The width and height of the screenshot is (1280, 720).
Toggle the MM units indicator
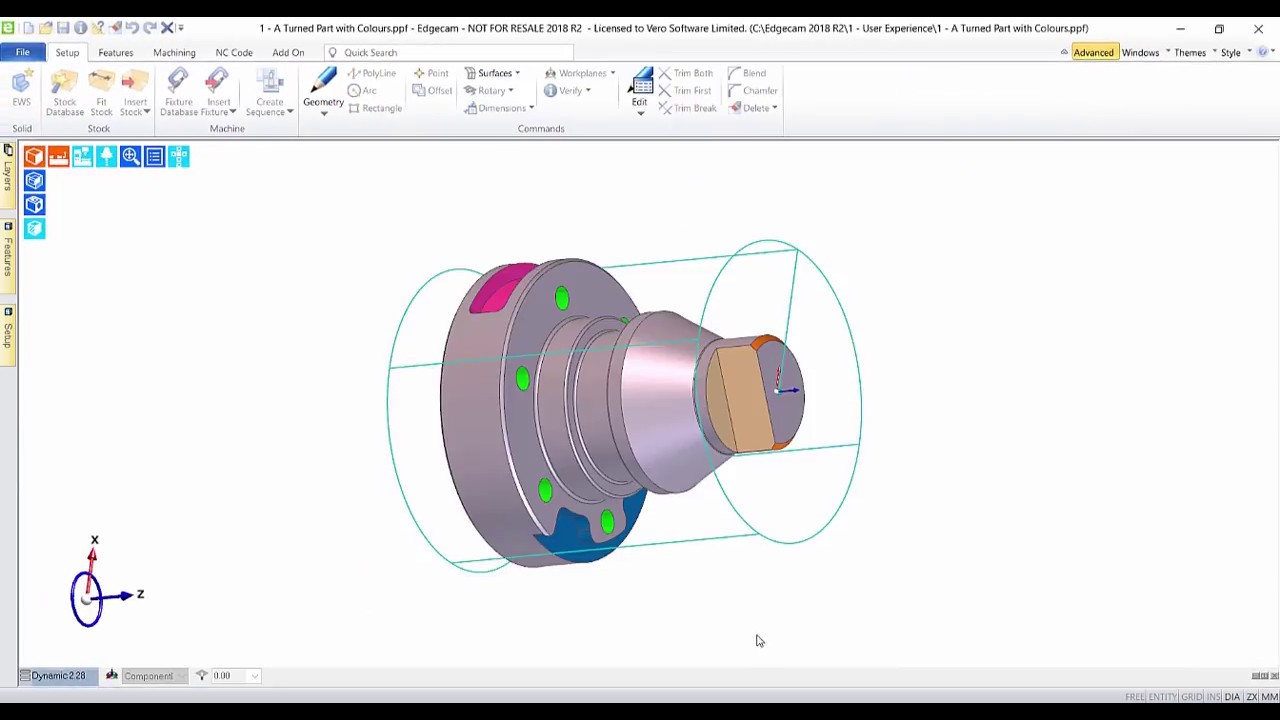click(x=1269, y=697)
